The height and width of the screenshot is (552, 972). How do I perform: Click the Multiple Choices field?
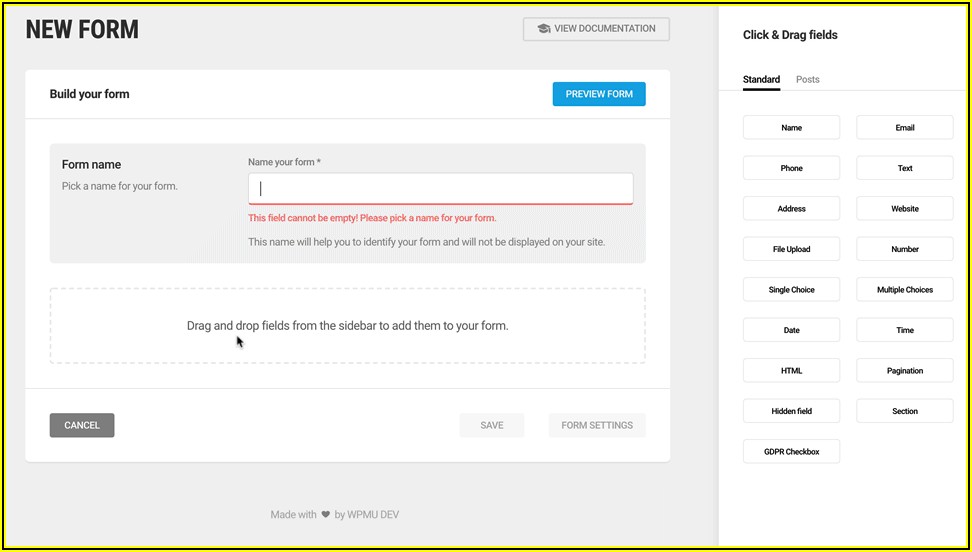pos(904,290)
